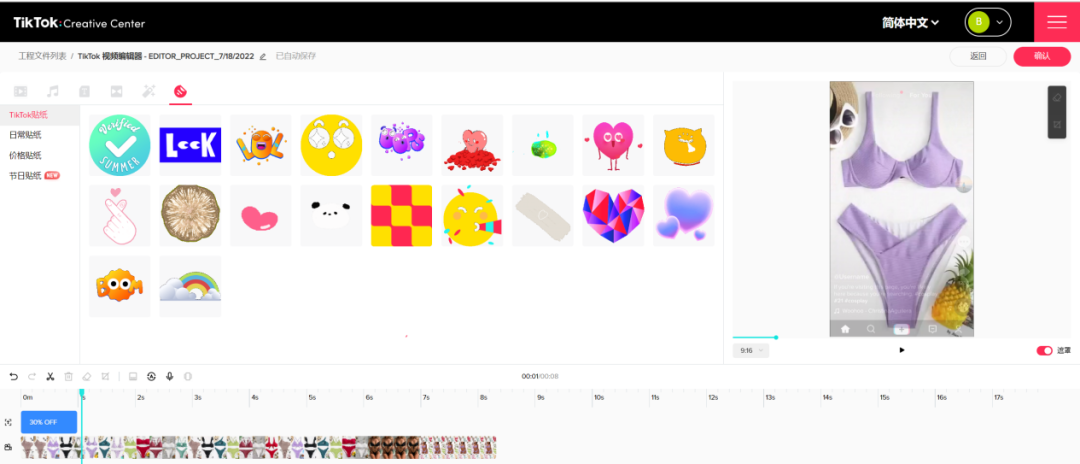
Task: Open the 简体中文 language dropdown
Action: click(910, 22)
